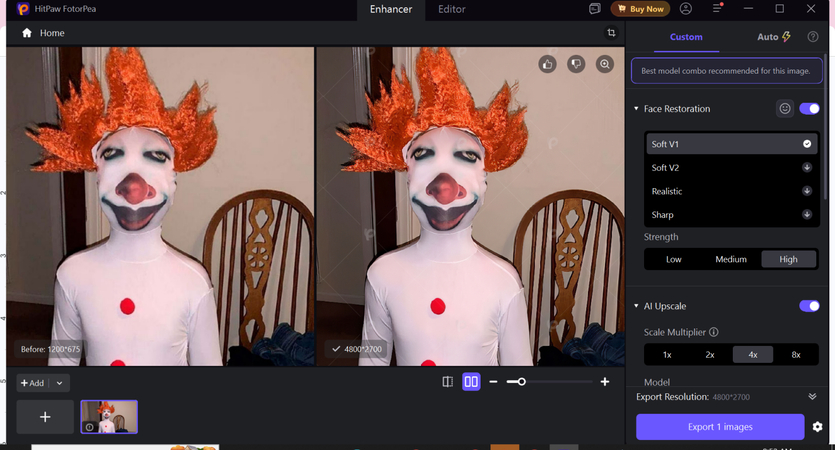
Task: Open the feedback message icon
Action: tap(595, 9)
